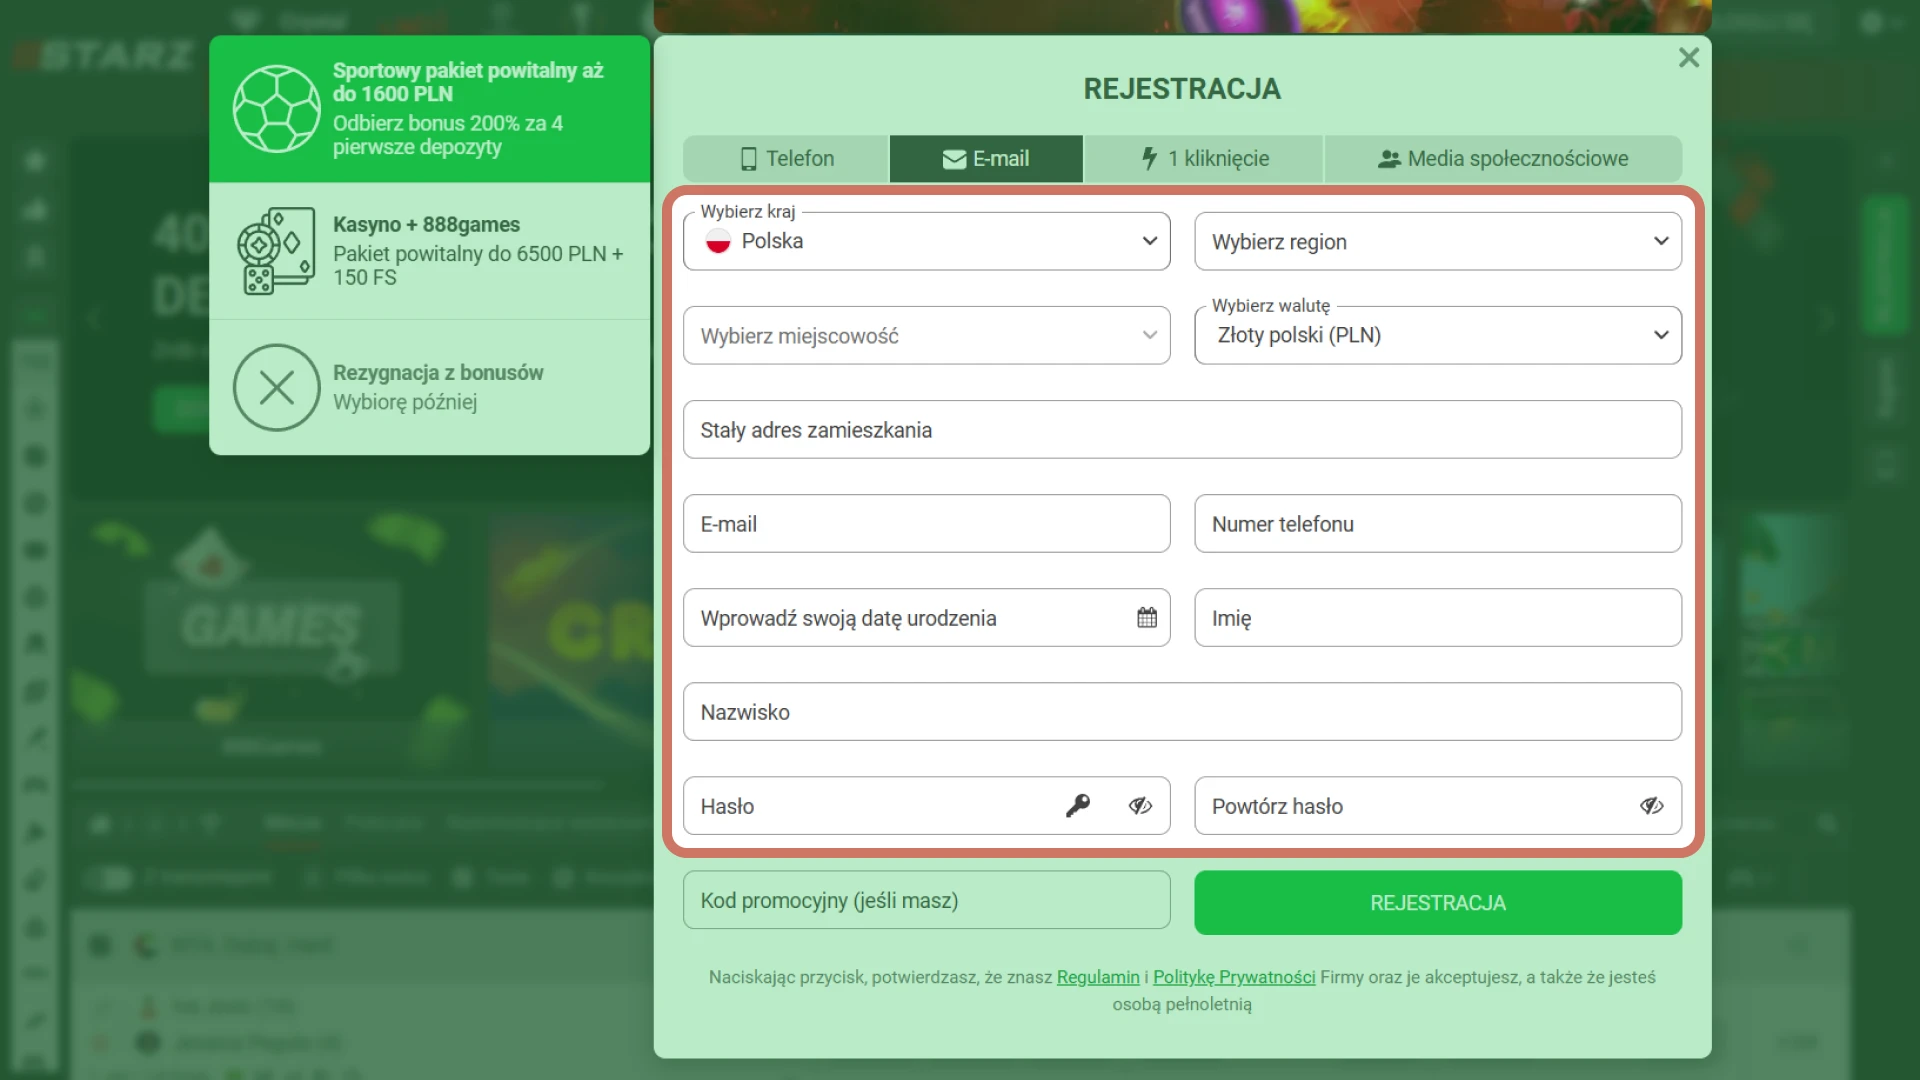Click the calendar icon in birthdate field
This screenshot has height=1080, width=1920.
(1146, 618)
